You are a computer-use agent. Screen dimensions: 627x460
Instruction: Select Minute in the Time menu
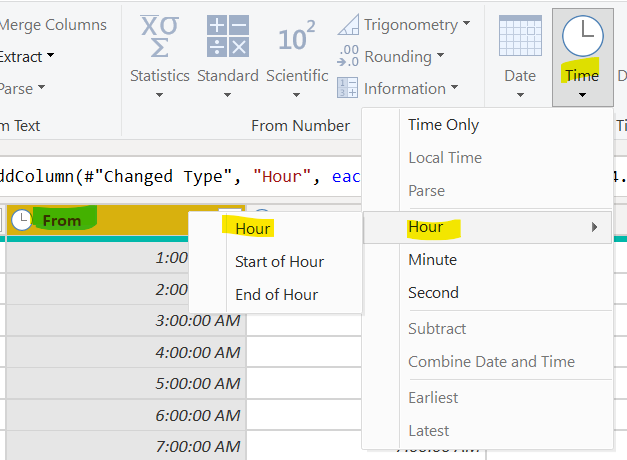point(487,260)
